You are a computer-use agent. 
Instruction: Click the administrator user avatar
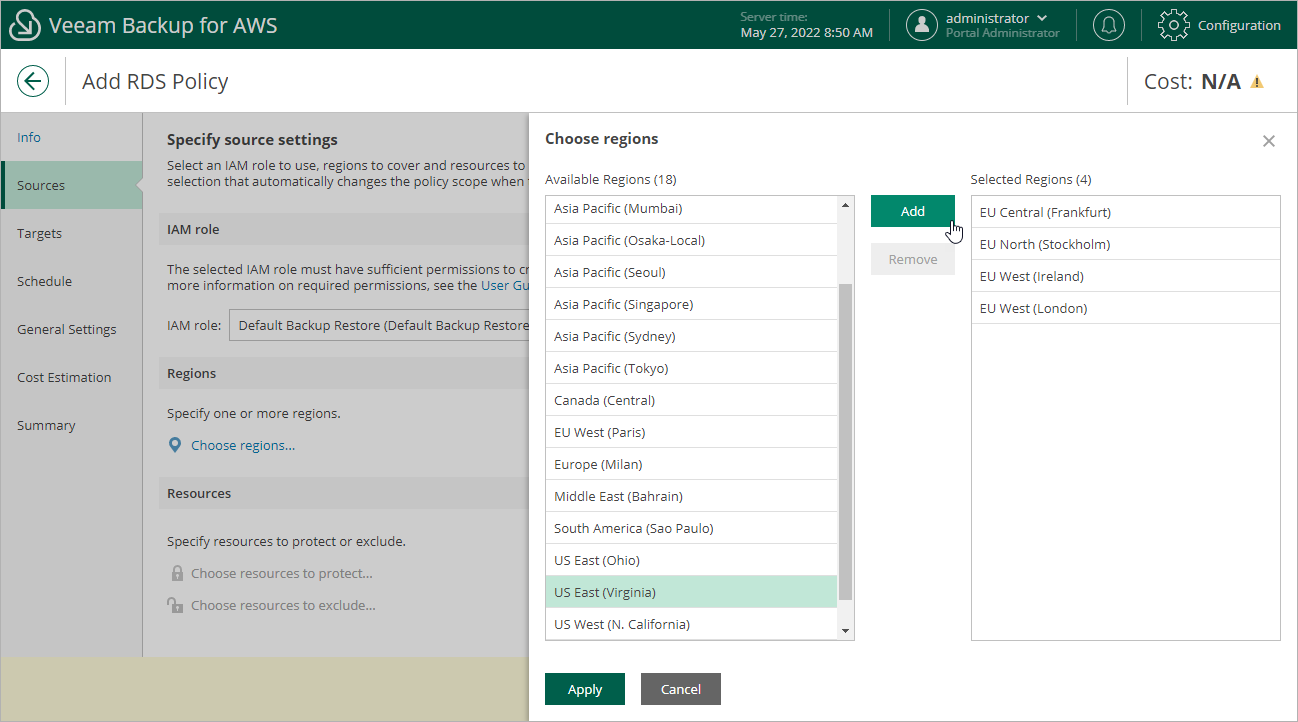point(921,24)
